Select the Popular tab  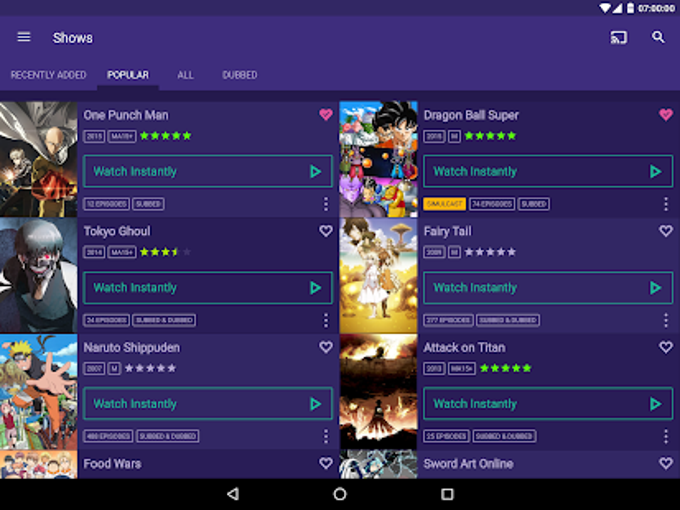point(128,75)
